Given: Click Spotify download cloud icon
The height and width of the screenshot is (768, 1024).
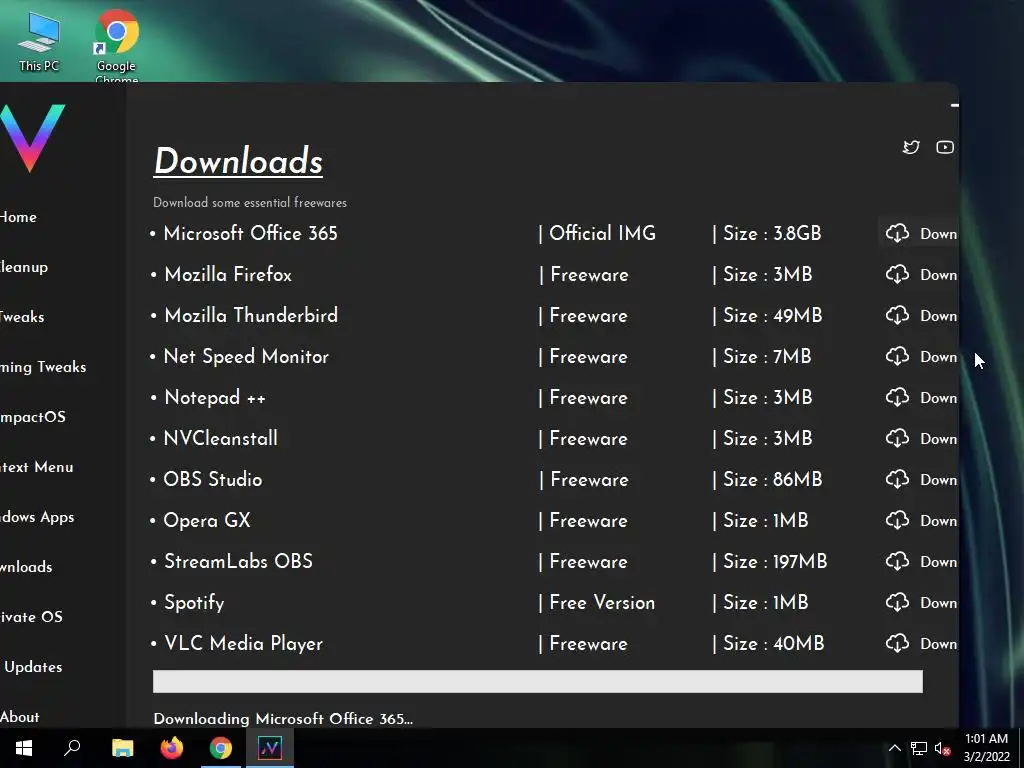Looking at the screenshot, I should [x=897, y=602].
